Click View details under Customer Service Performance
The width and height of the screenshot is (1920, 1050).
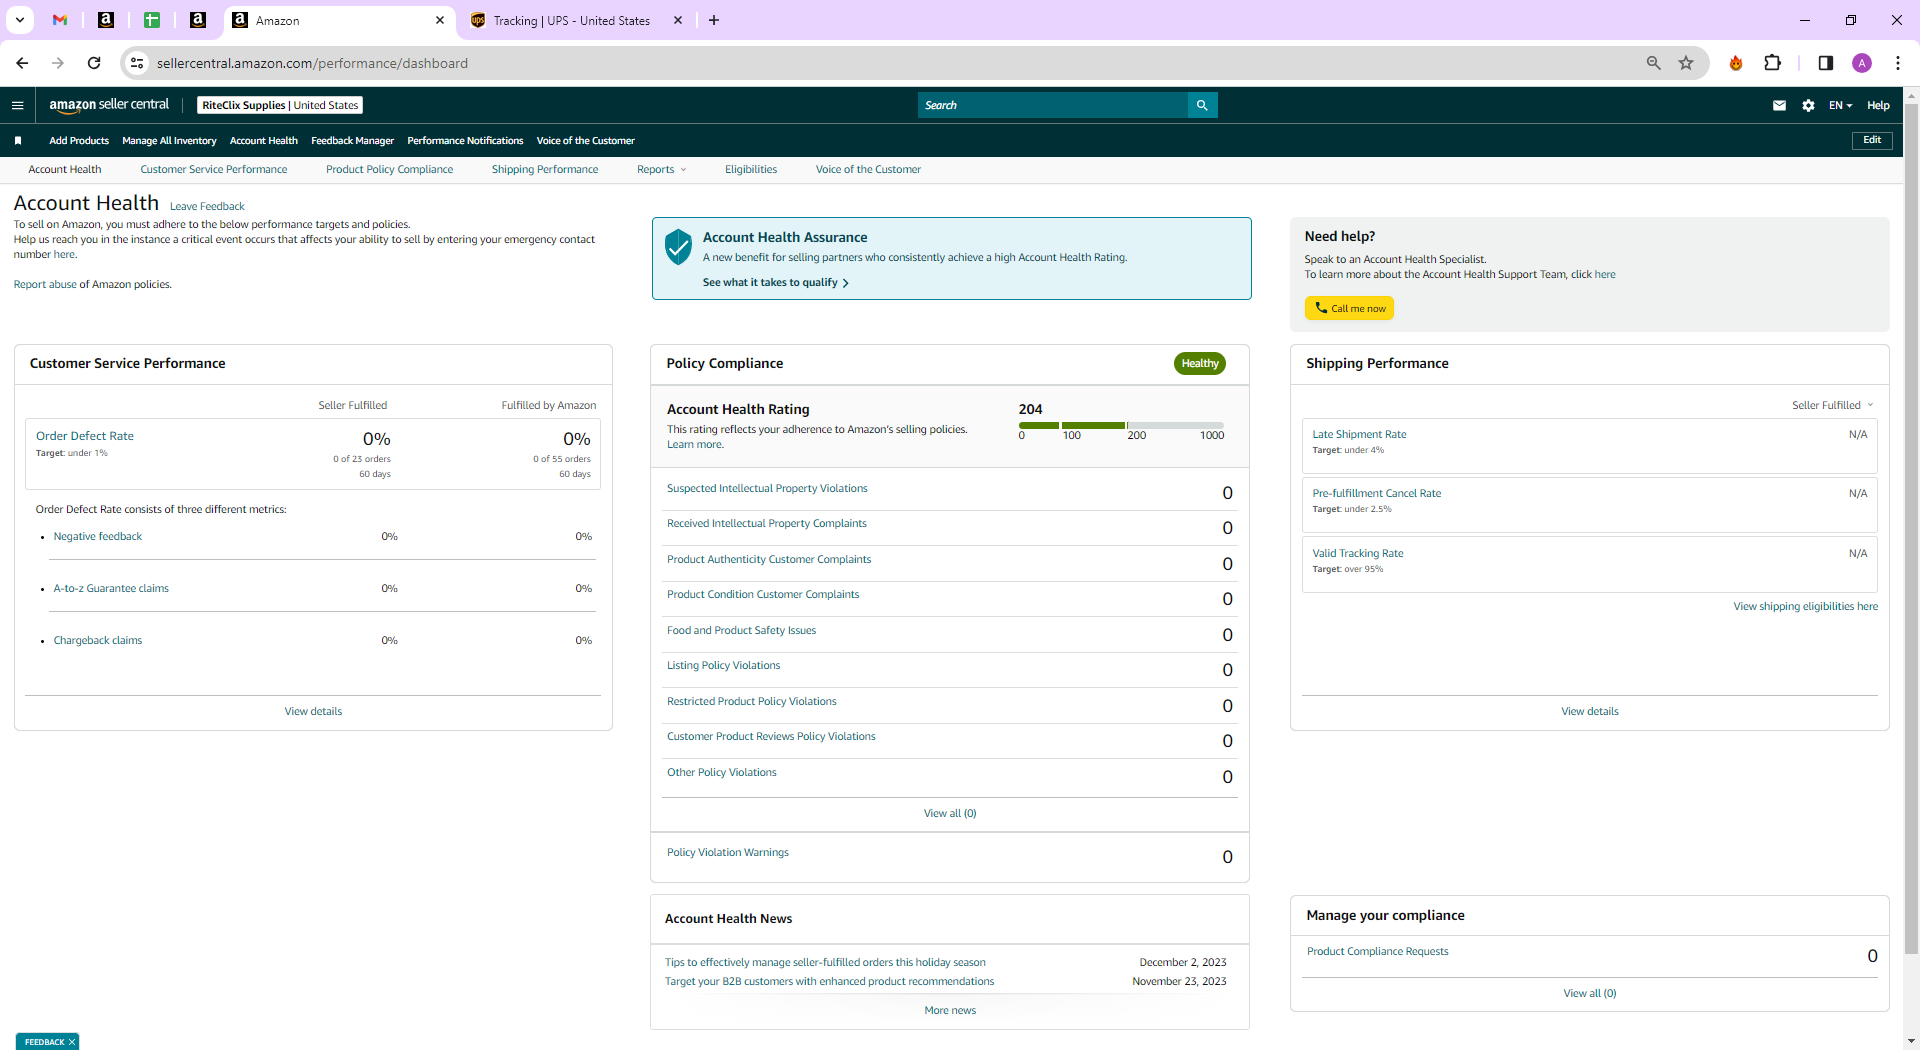313,712
